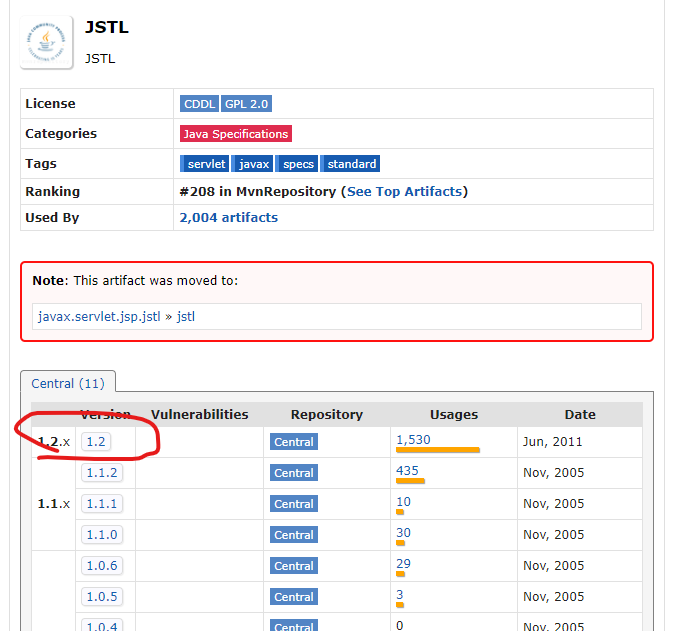Click the Ranking row label
The image size is (674, 631).
[x=52, y=191]
